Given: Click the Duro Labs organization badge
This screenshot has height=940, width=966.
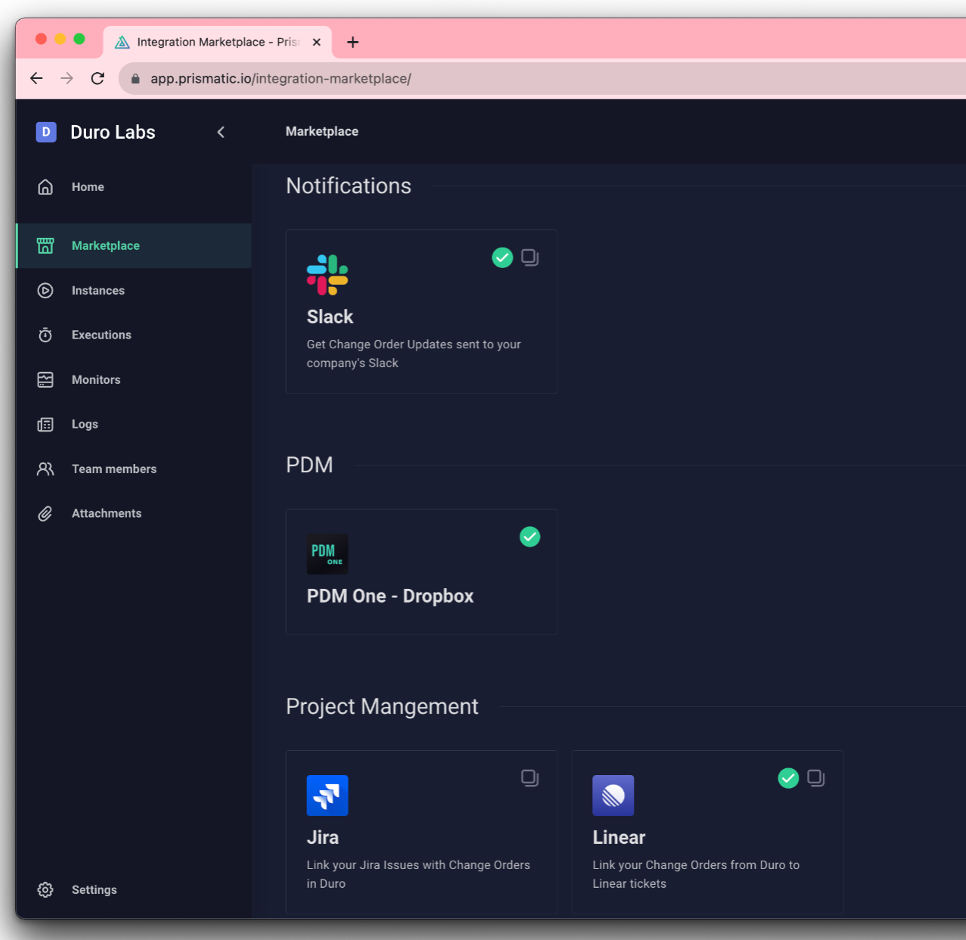Looking at the screenshot, I should tap(46, 132).
